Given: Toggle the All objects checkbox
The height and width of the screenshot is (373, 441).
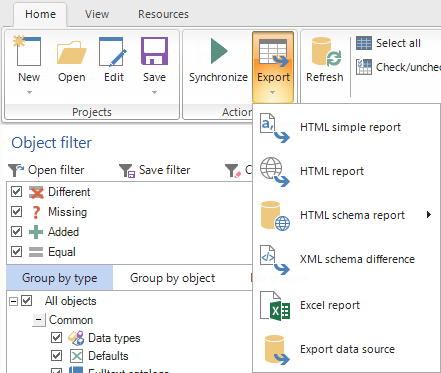Looking at the screenshot, I should tap(27, 301).
